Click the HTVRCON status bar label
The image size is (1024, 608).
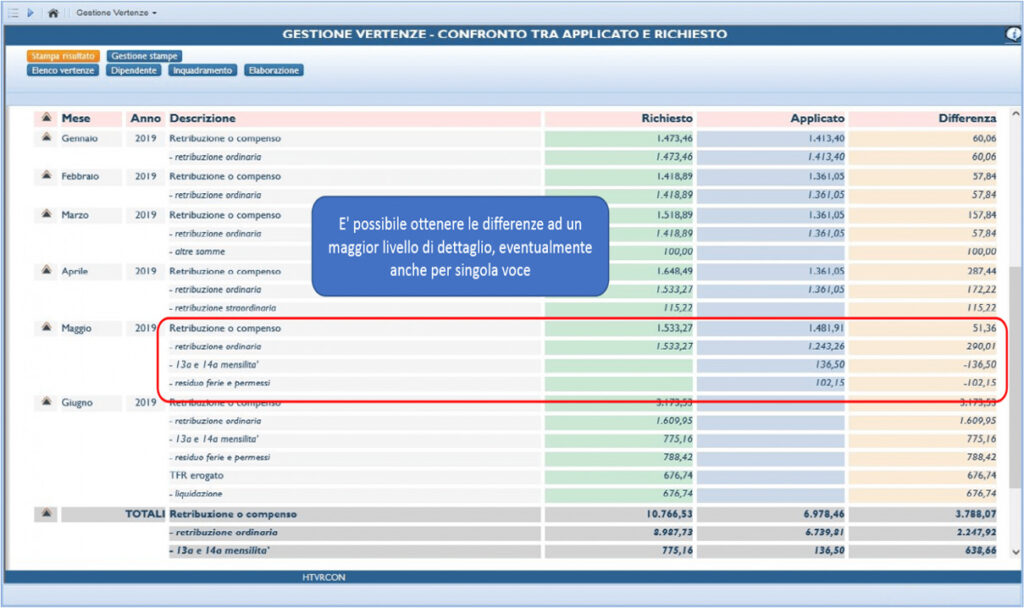click(x=323, y=577)
